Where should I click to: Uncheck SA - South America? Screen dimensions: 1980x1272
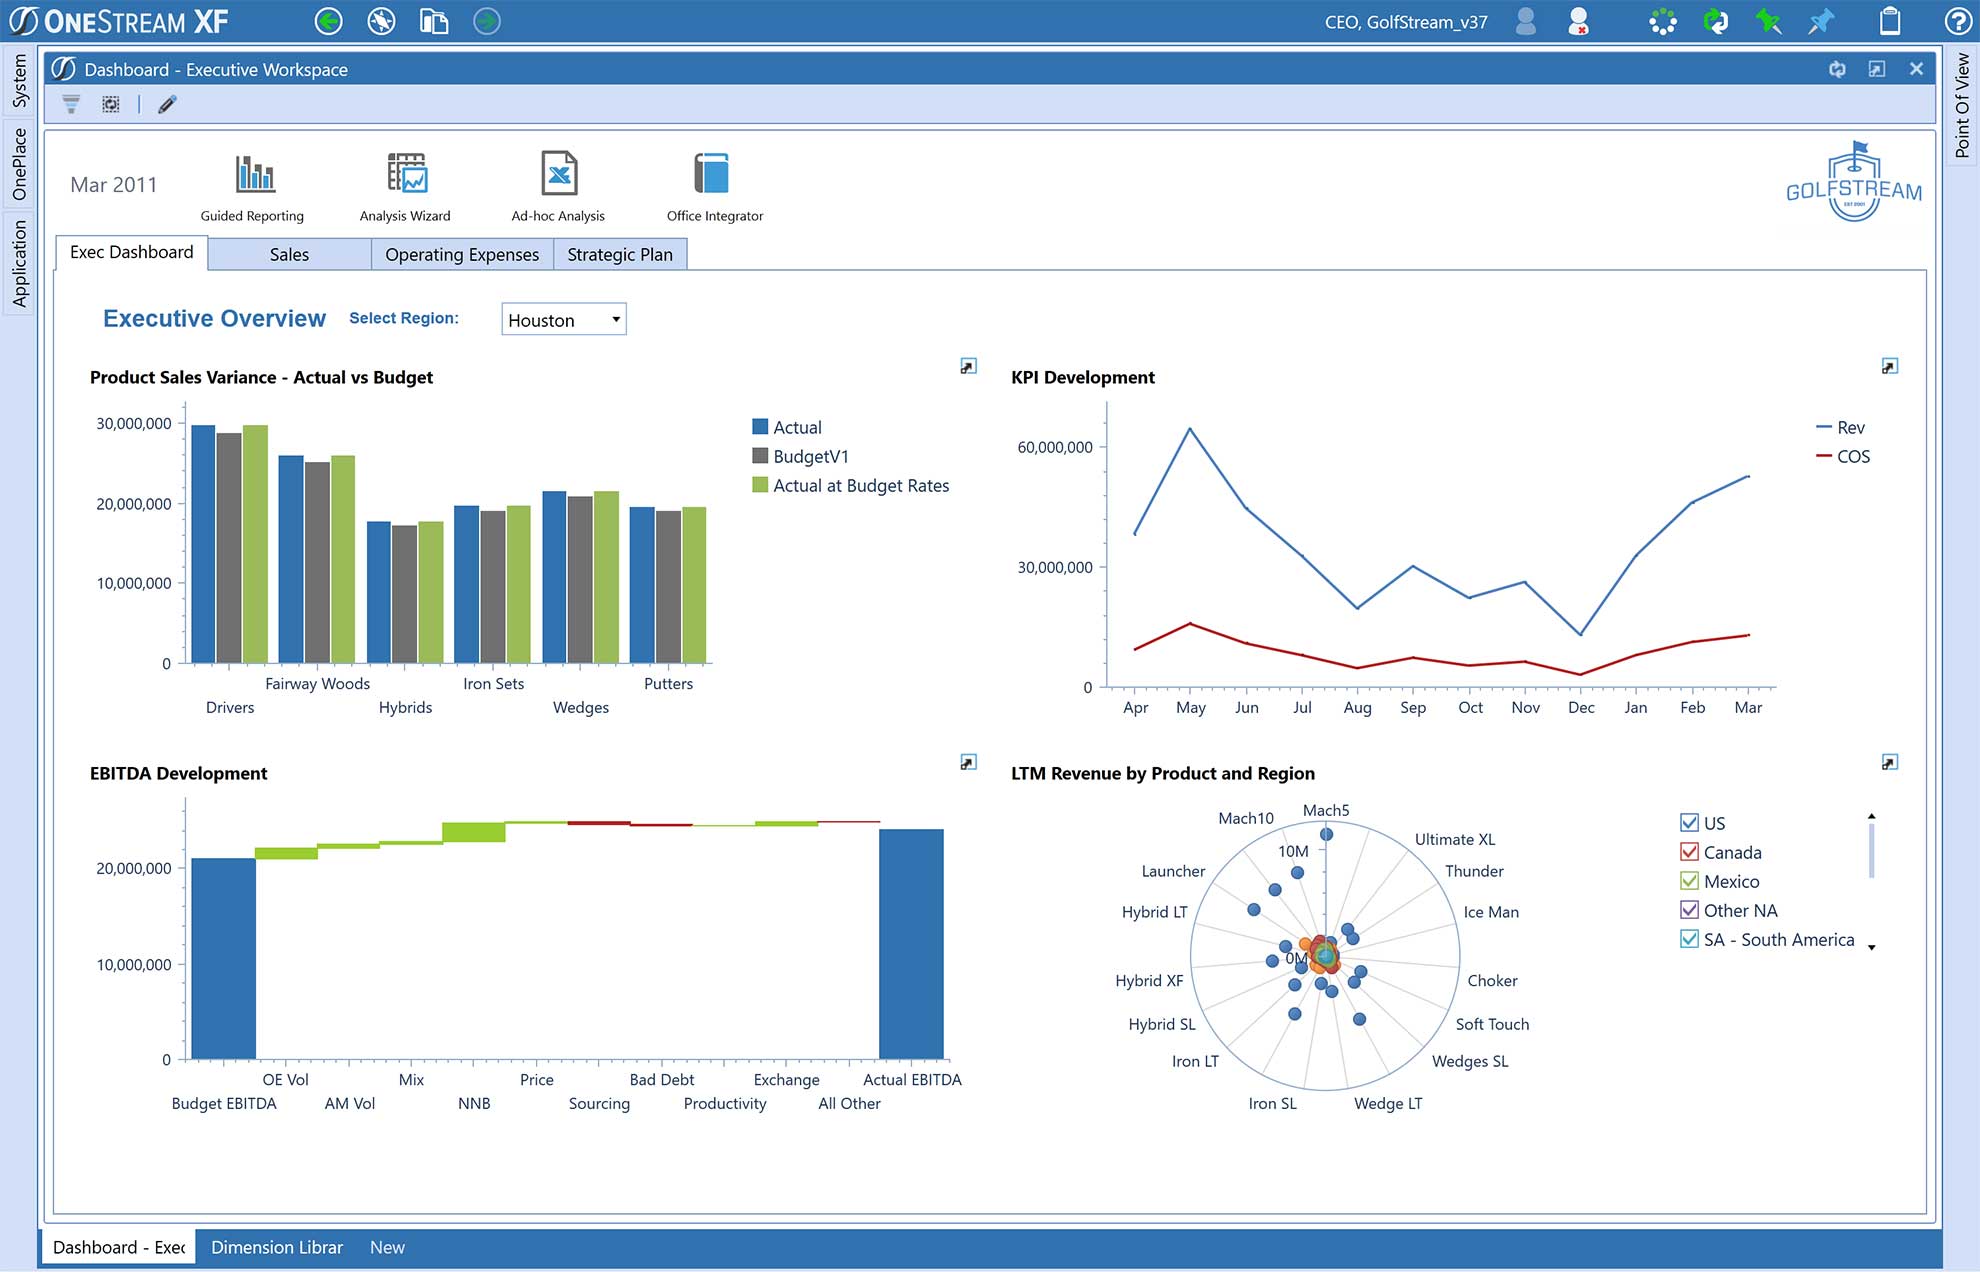[x=1687, y=939]
